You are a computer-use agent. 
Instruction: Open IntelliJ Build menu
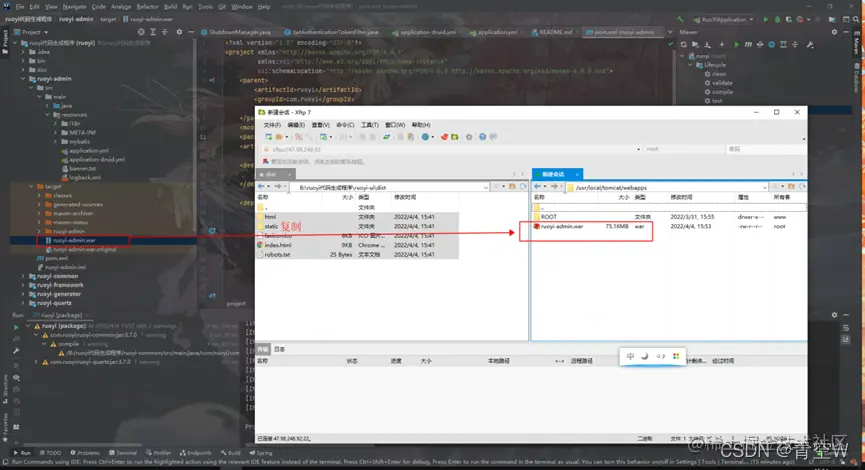pyautogui.click(x=170, y=7)
